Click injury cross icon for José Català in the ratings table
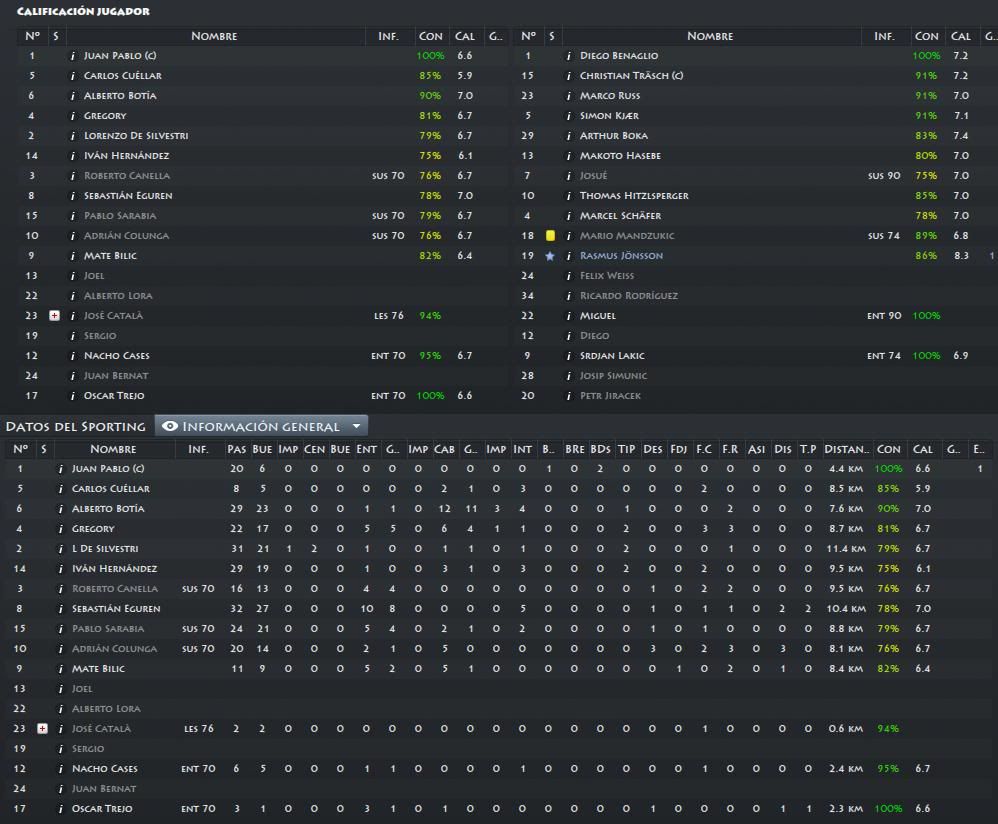This screenshot has width=998, height=824. (x=55, y=316)
